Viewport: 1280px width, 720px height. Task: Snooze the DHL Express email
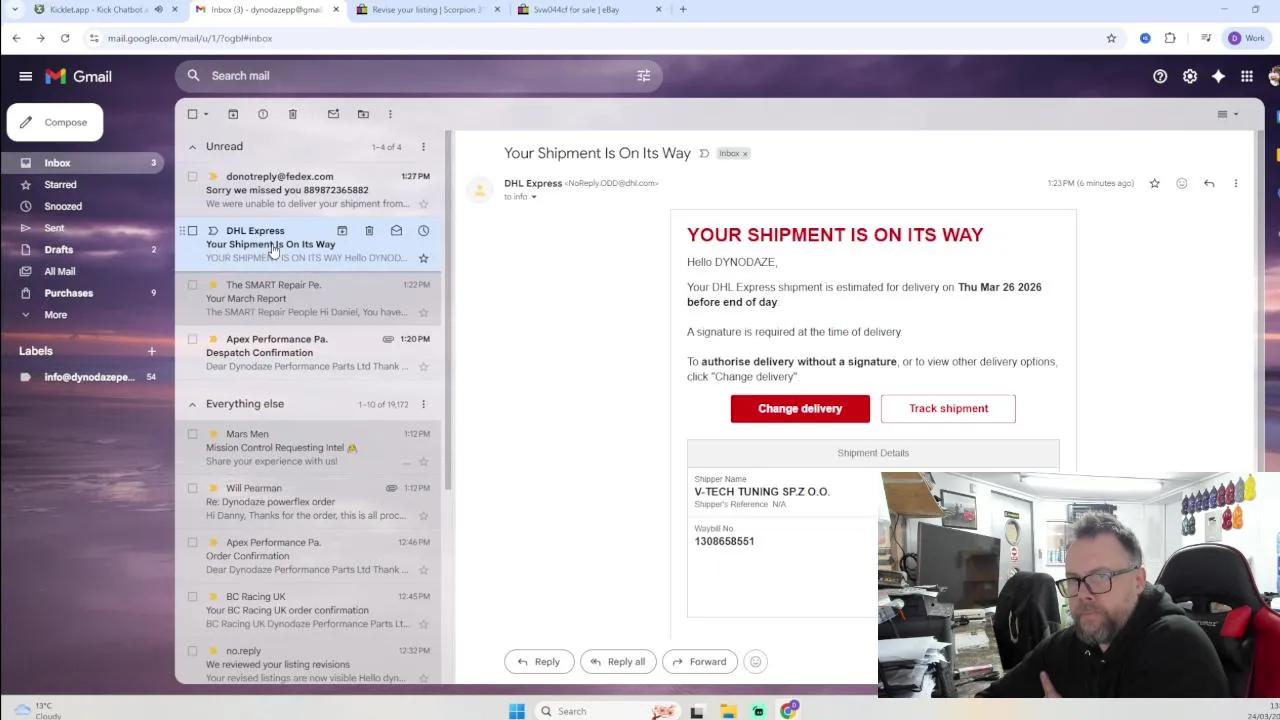click(x=423, y=231)
